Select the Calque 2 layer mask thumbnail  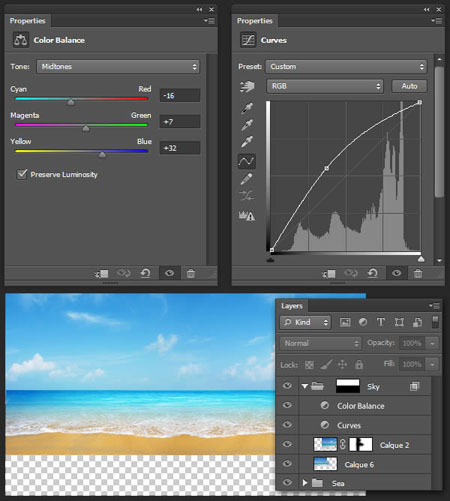pyautogui.click(x=360, y=444)
